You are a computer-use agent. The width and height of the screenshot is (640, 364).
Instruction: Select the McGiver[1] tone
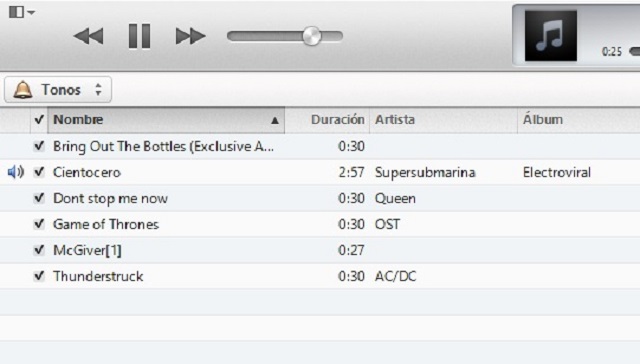(87, 250)
